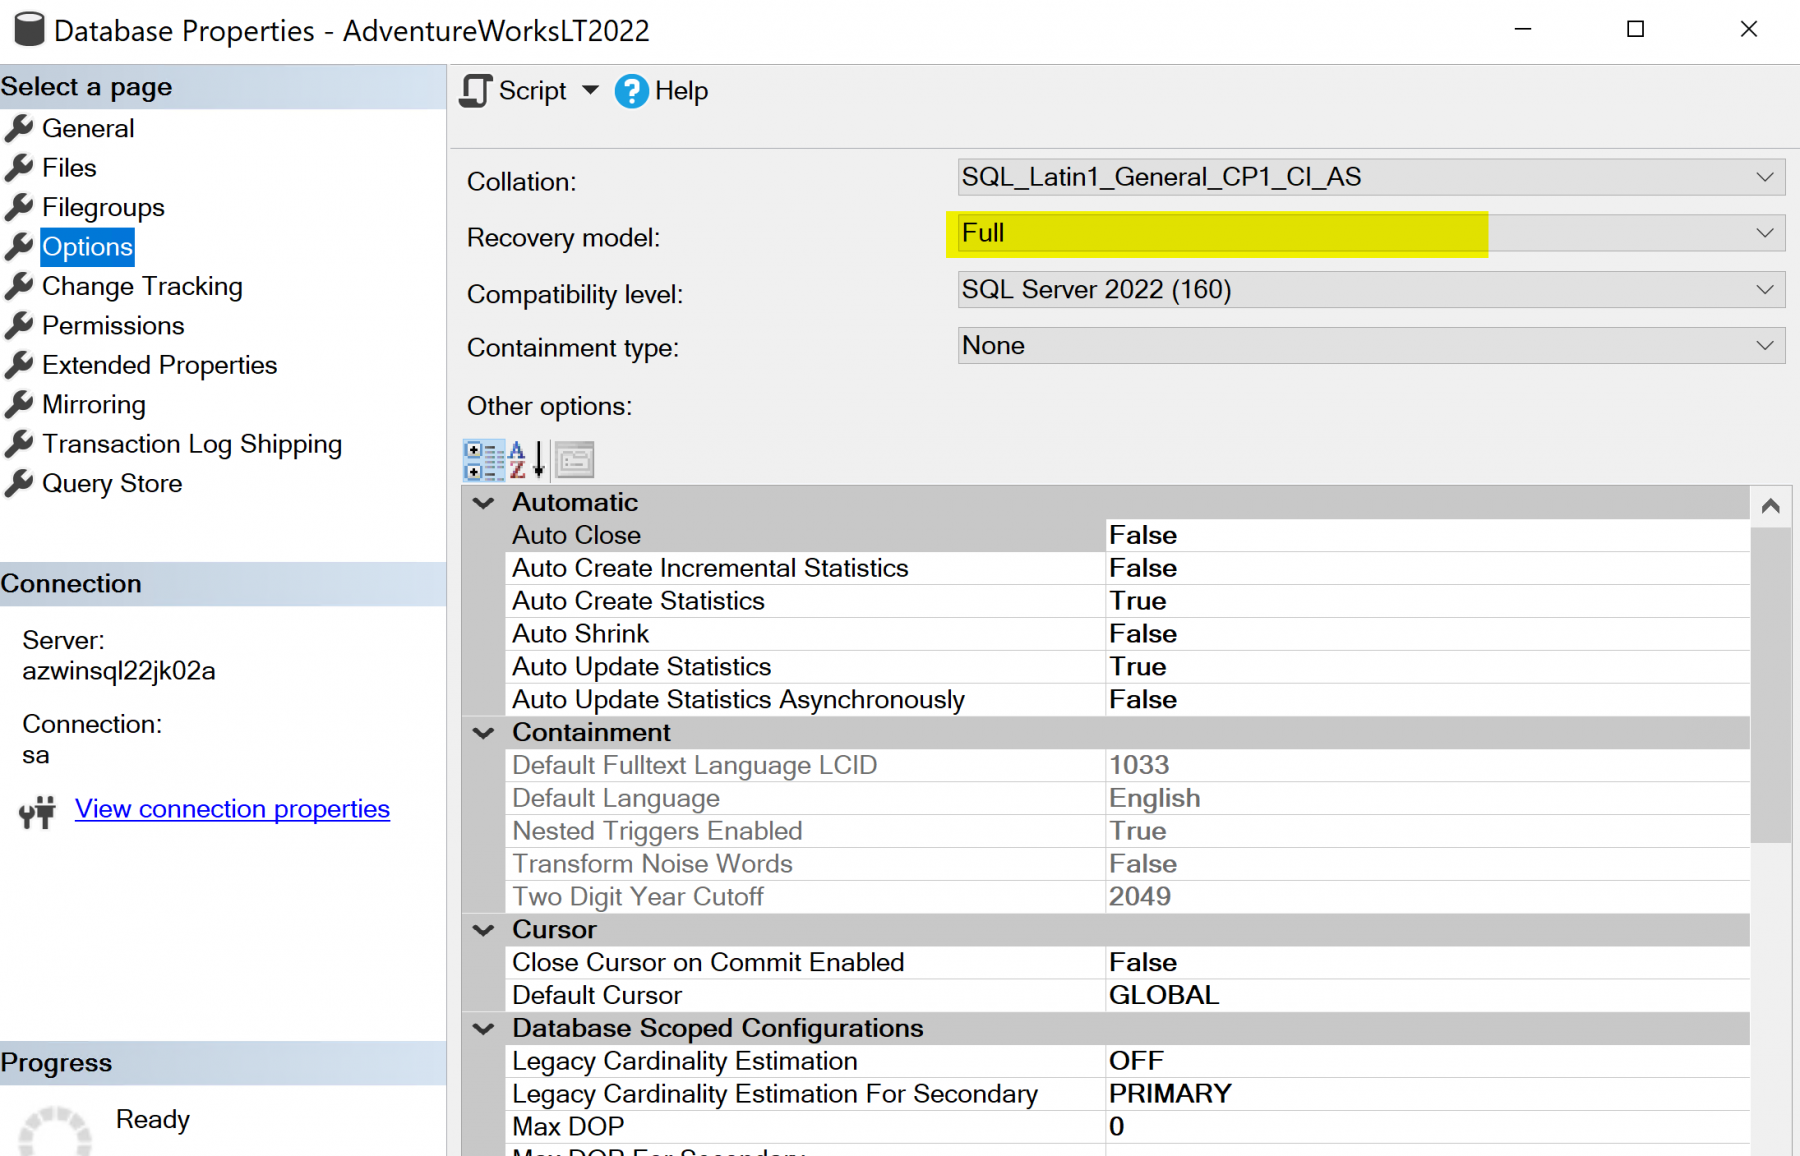Image resolution: width=1800 pixels, height=1156 pixels.
Task: Click wrench icon beside General
Action: click(19, 128)
